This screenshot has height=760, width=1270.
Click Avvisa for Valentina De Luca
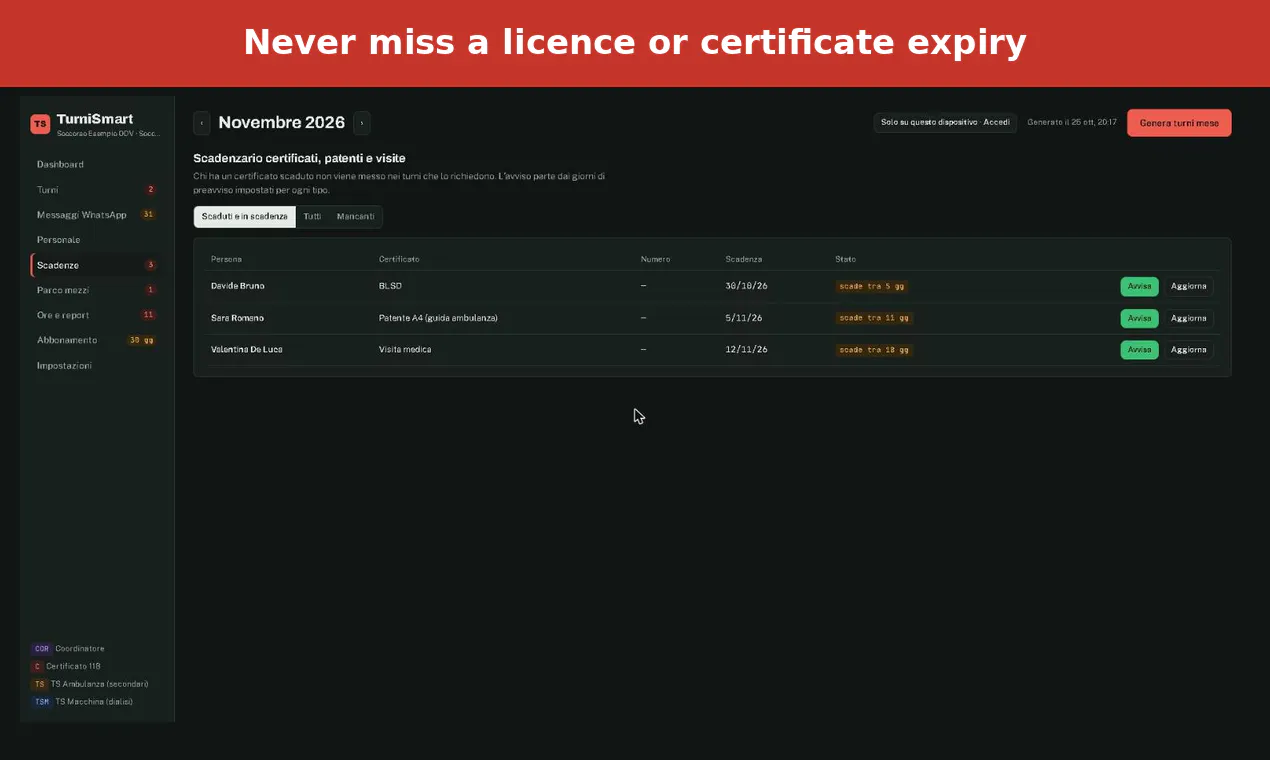coord(1139,350)
